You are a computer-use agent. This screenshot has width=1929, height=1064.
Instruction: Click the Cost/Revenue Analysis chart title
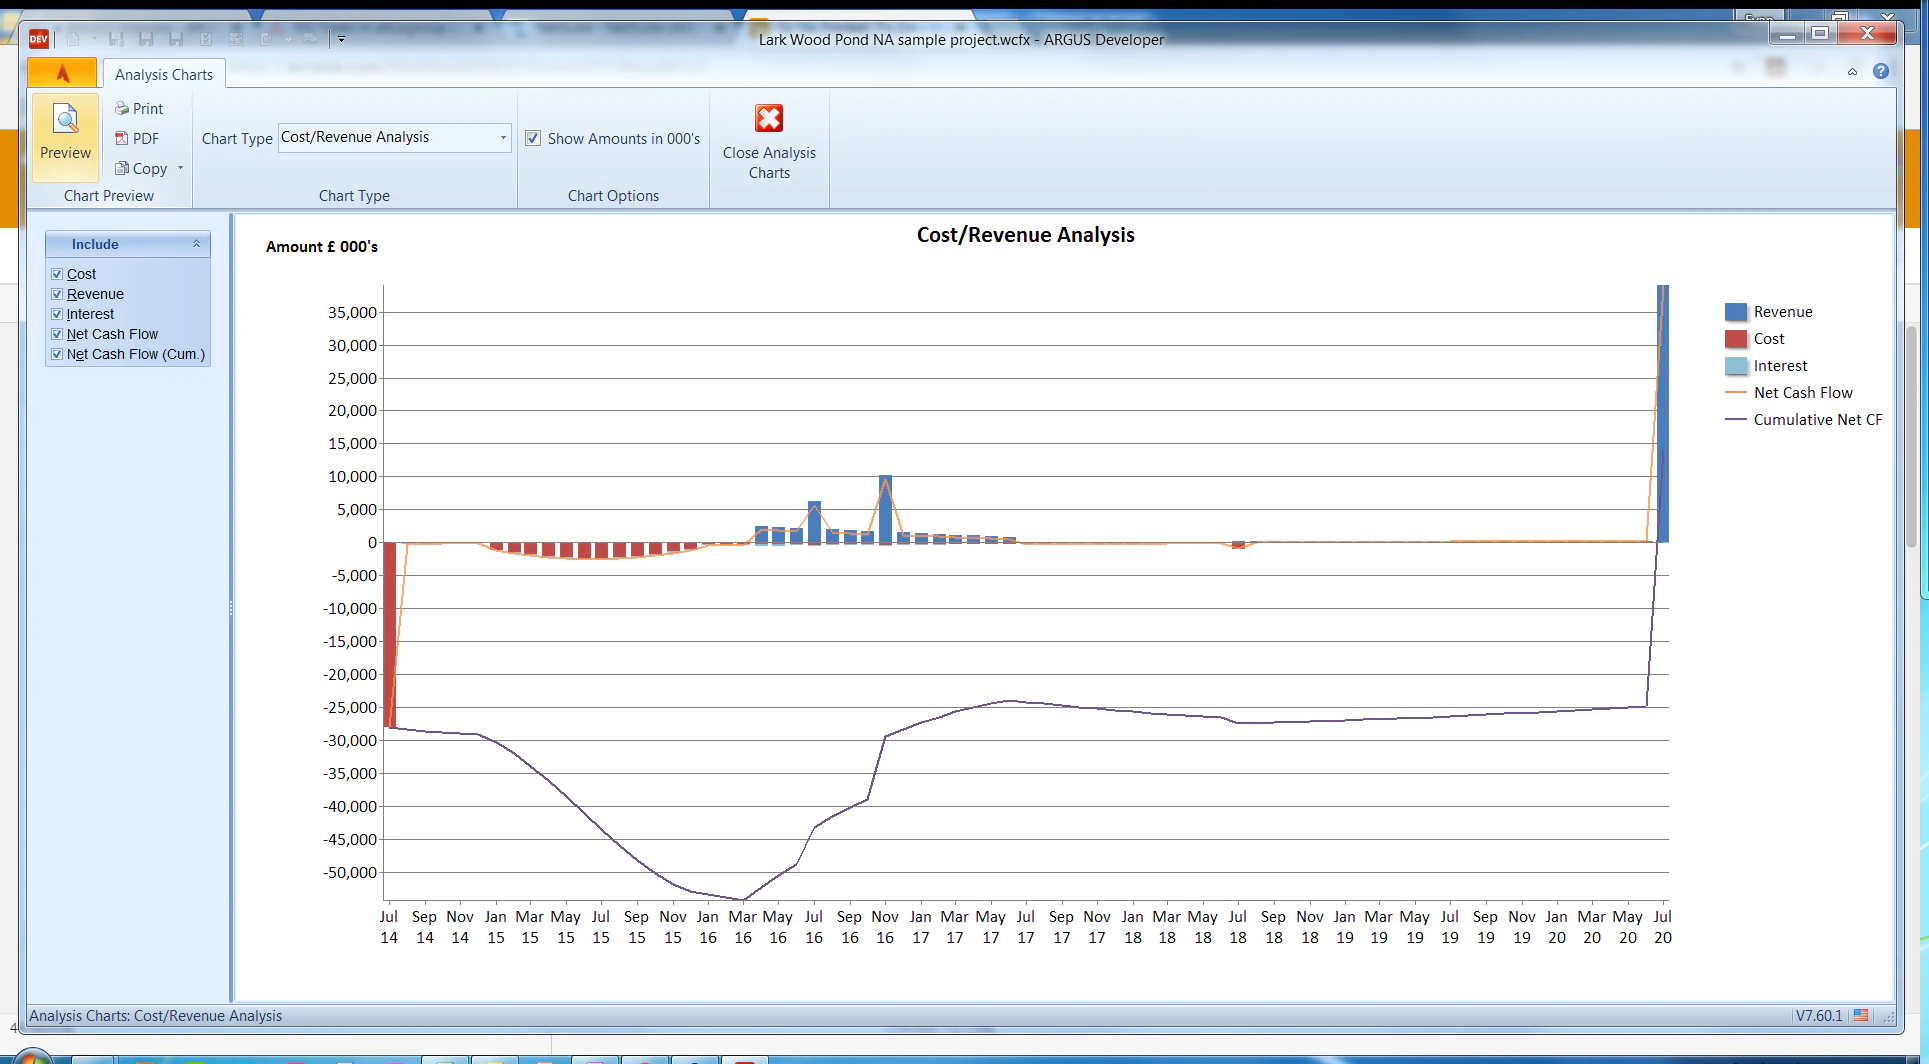1025,235
